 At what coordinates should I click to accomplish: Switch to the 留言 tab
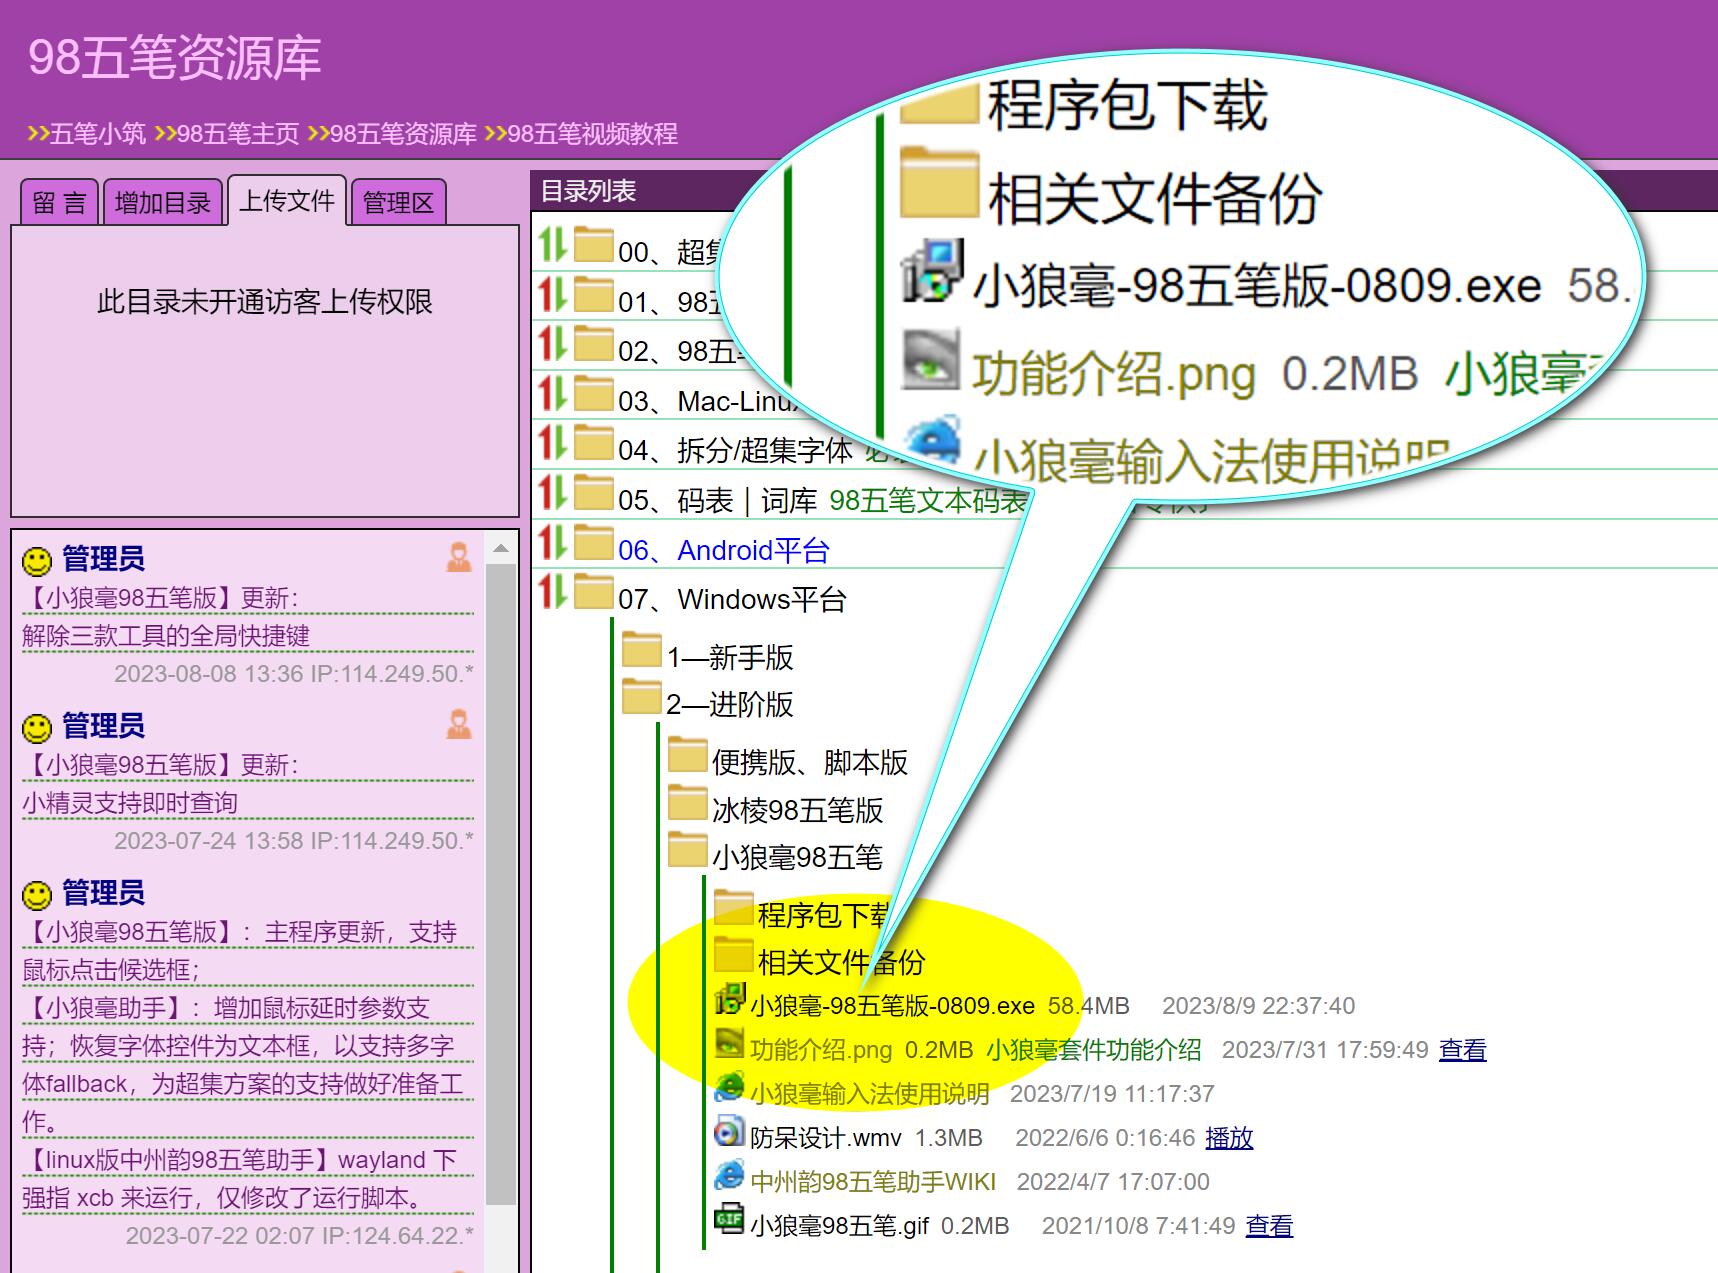coord(59,203)
